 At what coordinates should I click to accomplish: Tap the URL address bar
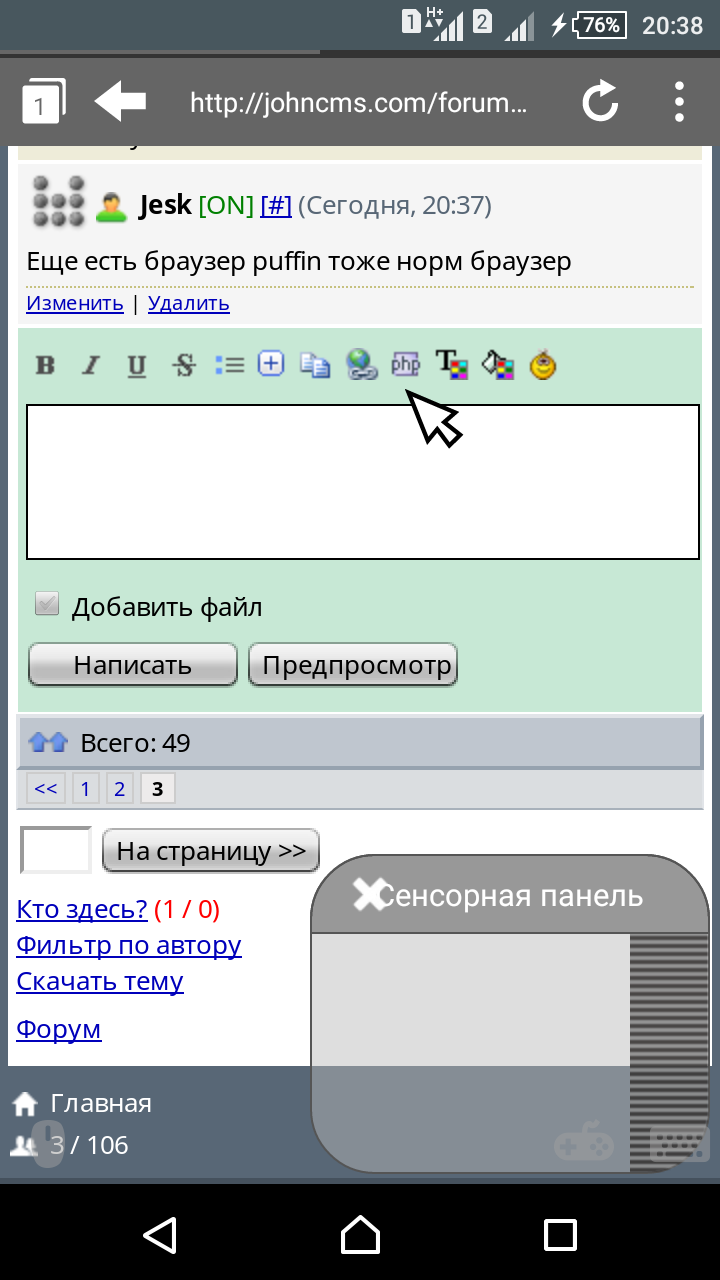[x=358, y=102]
